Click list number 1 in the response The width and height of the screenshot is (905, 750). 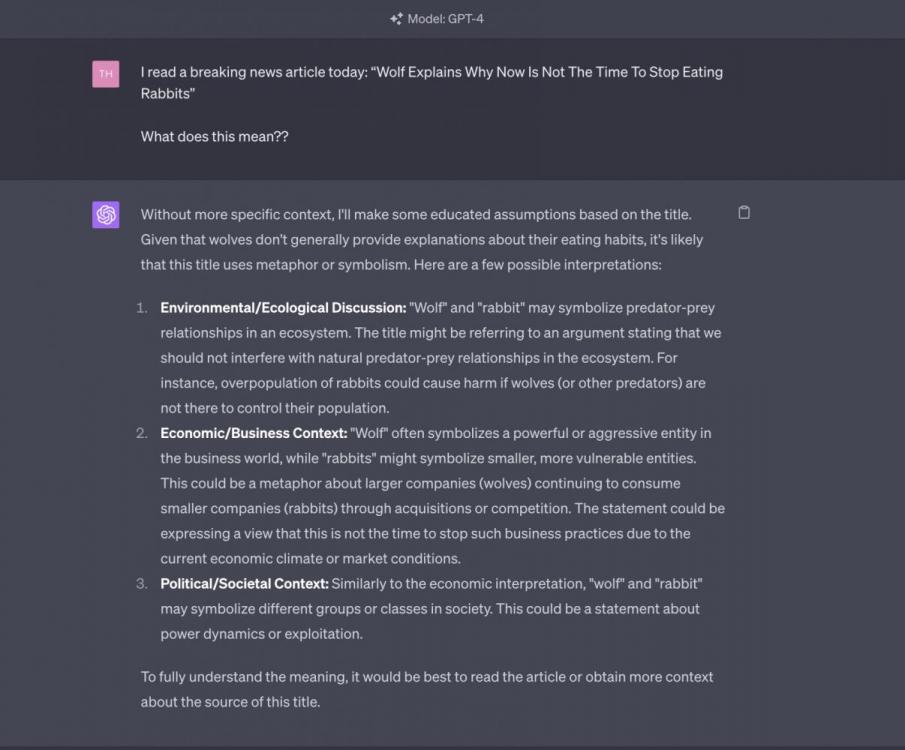(142, 308)
